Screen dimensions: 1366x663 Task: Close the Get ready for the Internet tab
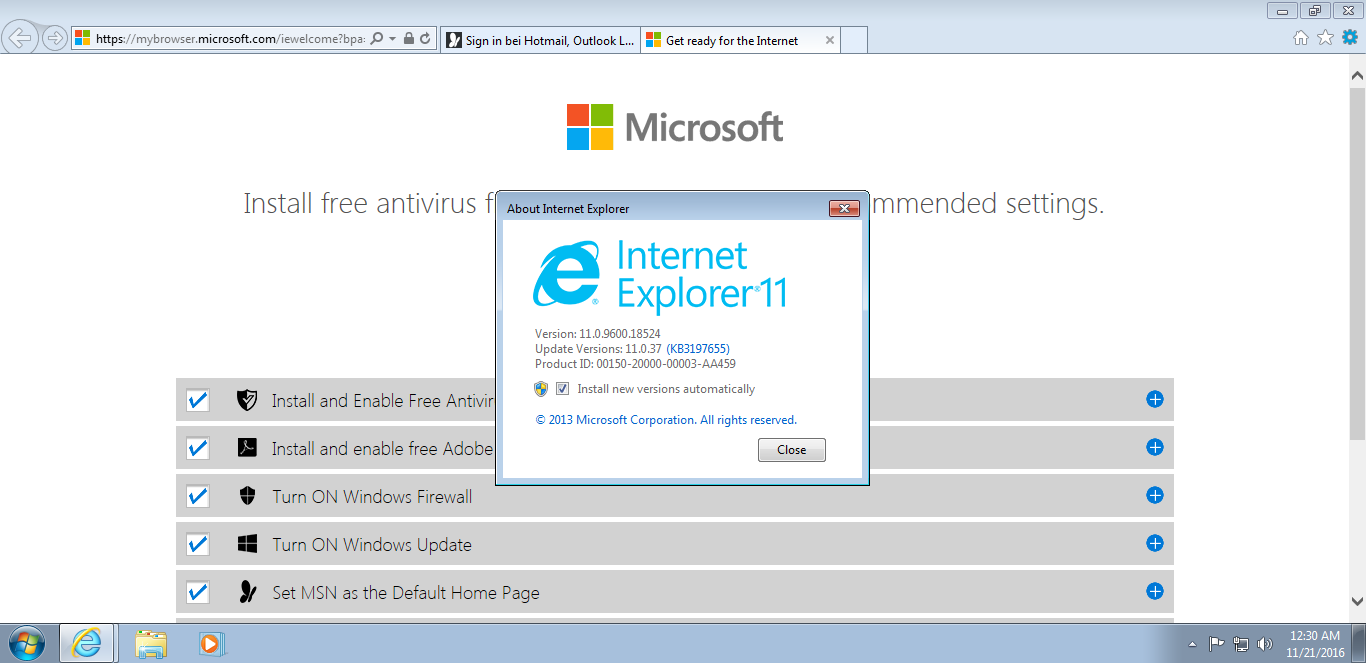[x=829, y=40]
